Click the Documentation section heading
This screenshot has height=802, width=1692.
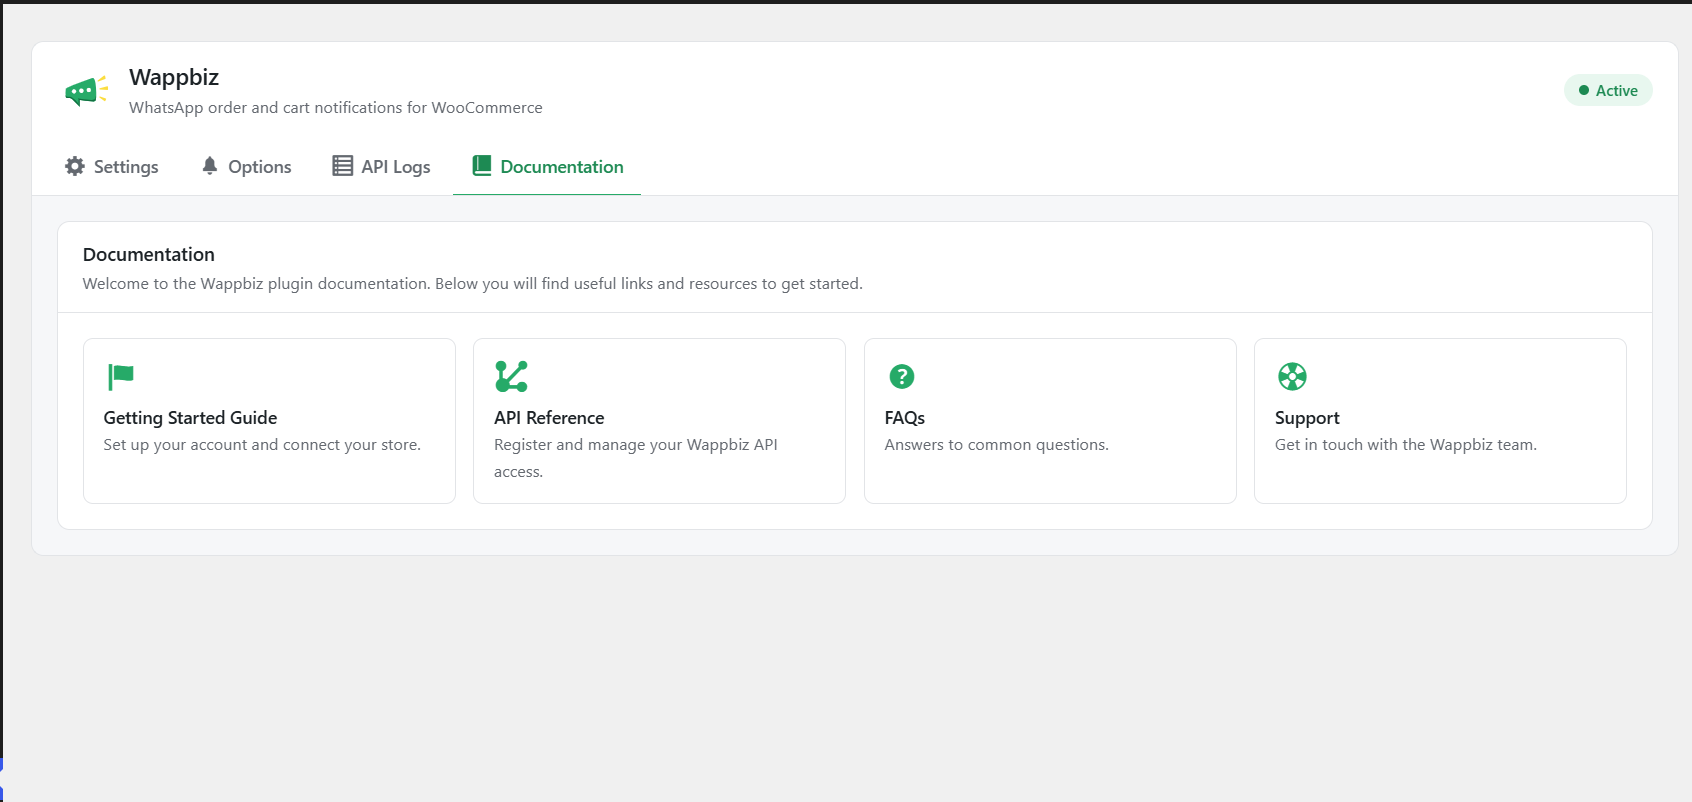(149, 255)
